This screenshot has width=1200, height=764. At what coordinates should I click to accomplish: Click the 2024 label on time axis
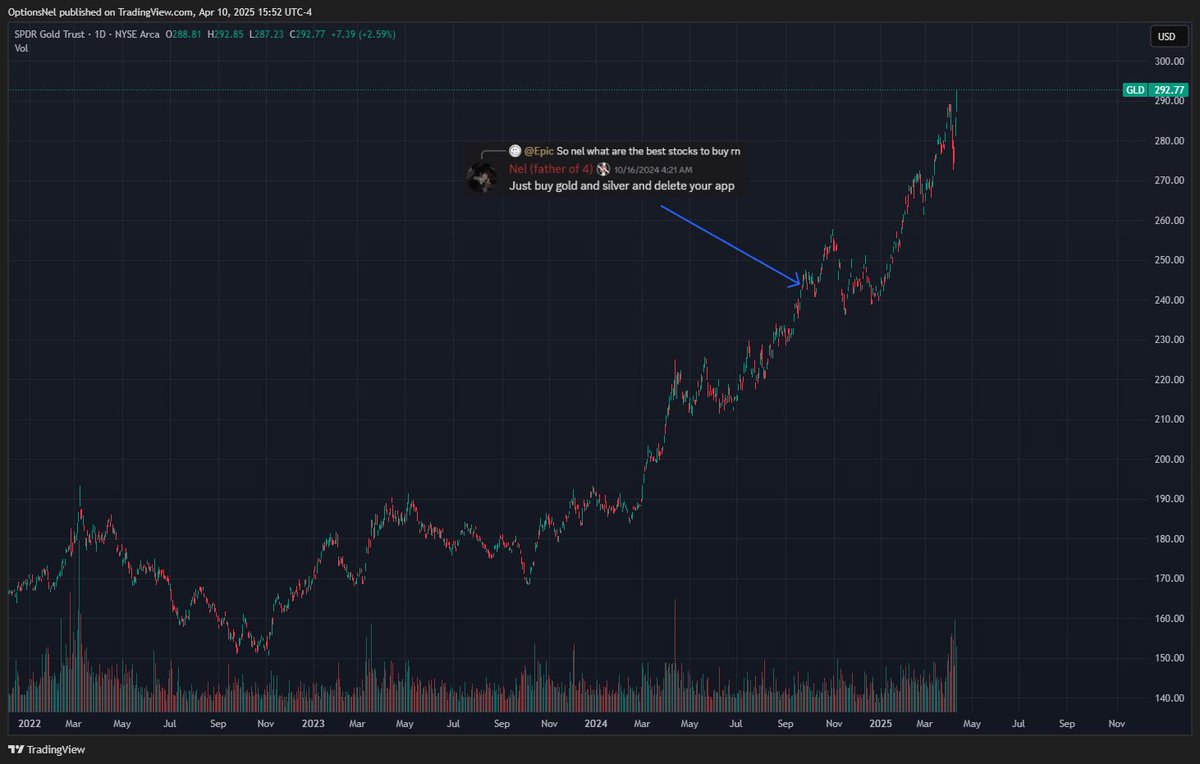596,722
